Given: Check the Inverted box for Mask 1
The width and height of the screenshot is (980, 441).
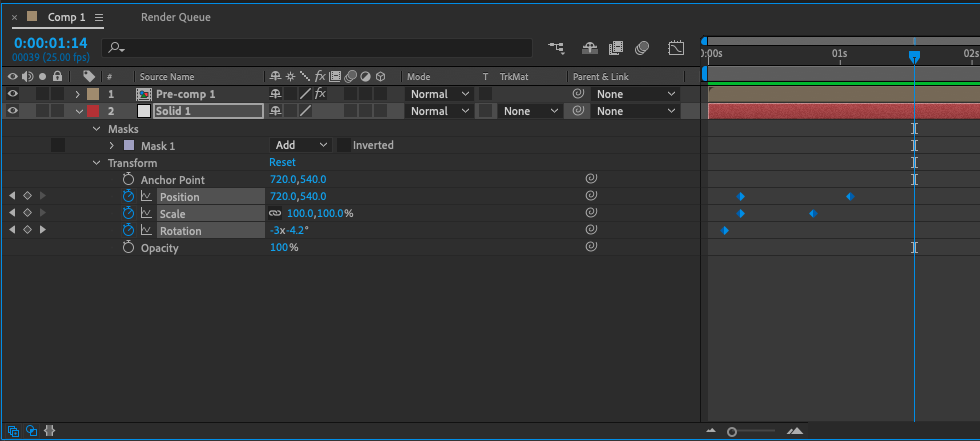Looking at the screenshot, I should 344,145.
